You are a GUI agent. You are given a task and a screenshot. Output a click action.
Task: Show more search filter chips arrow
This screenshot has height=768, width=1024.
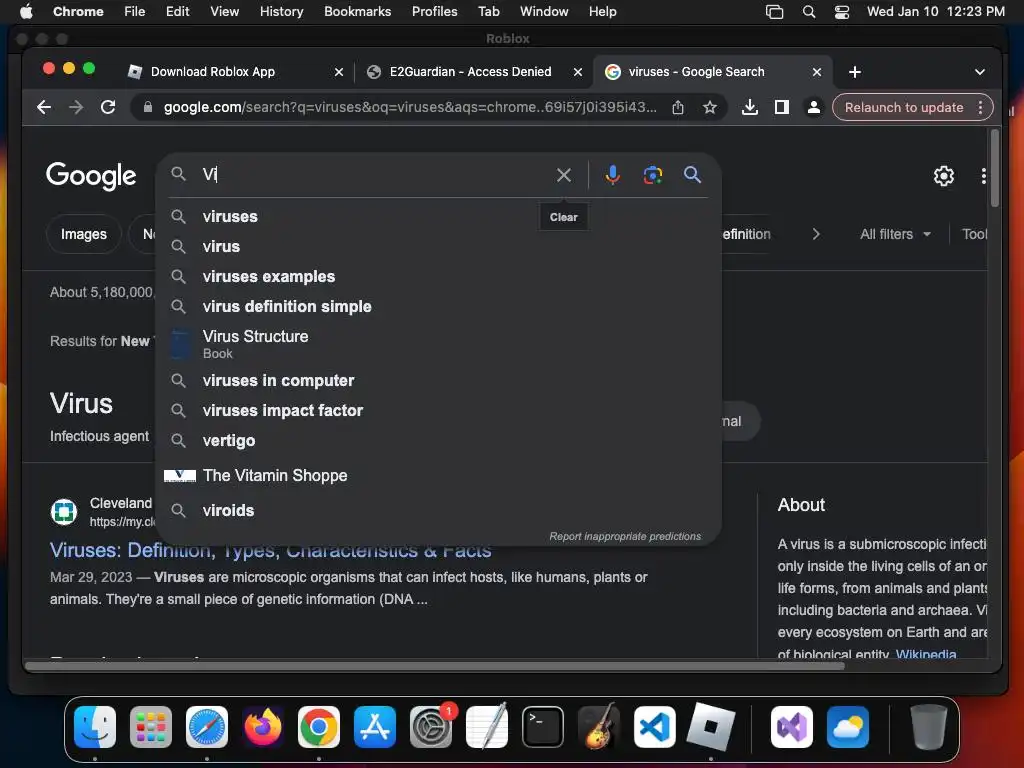point(816,234)
